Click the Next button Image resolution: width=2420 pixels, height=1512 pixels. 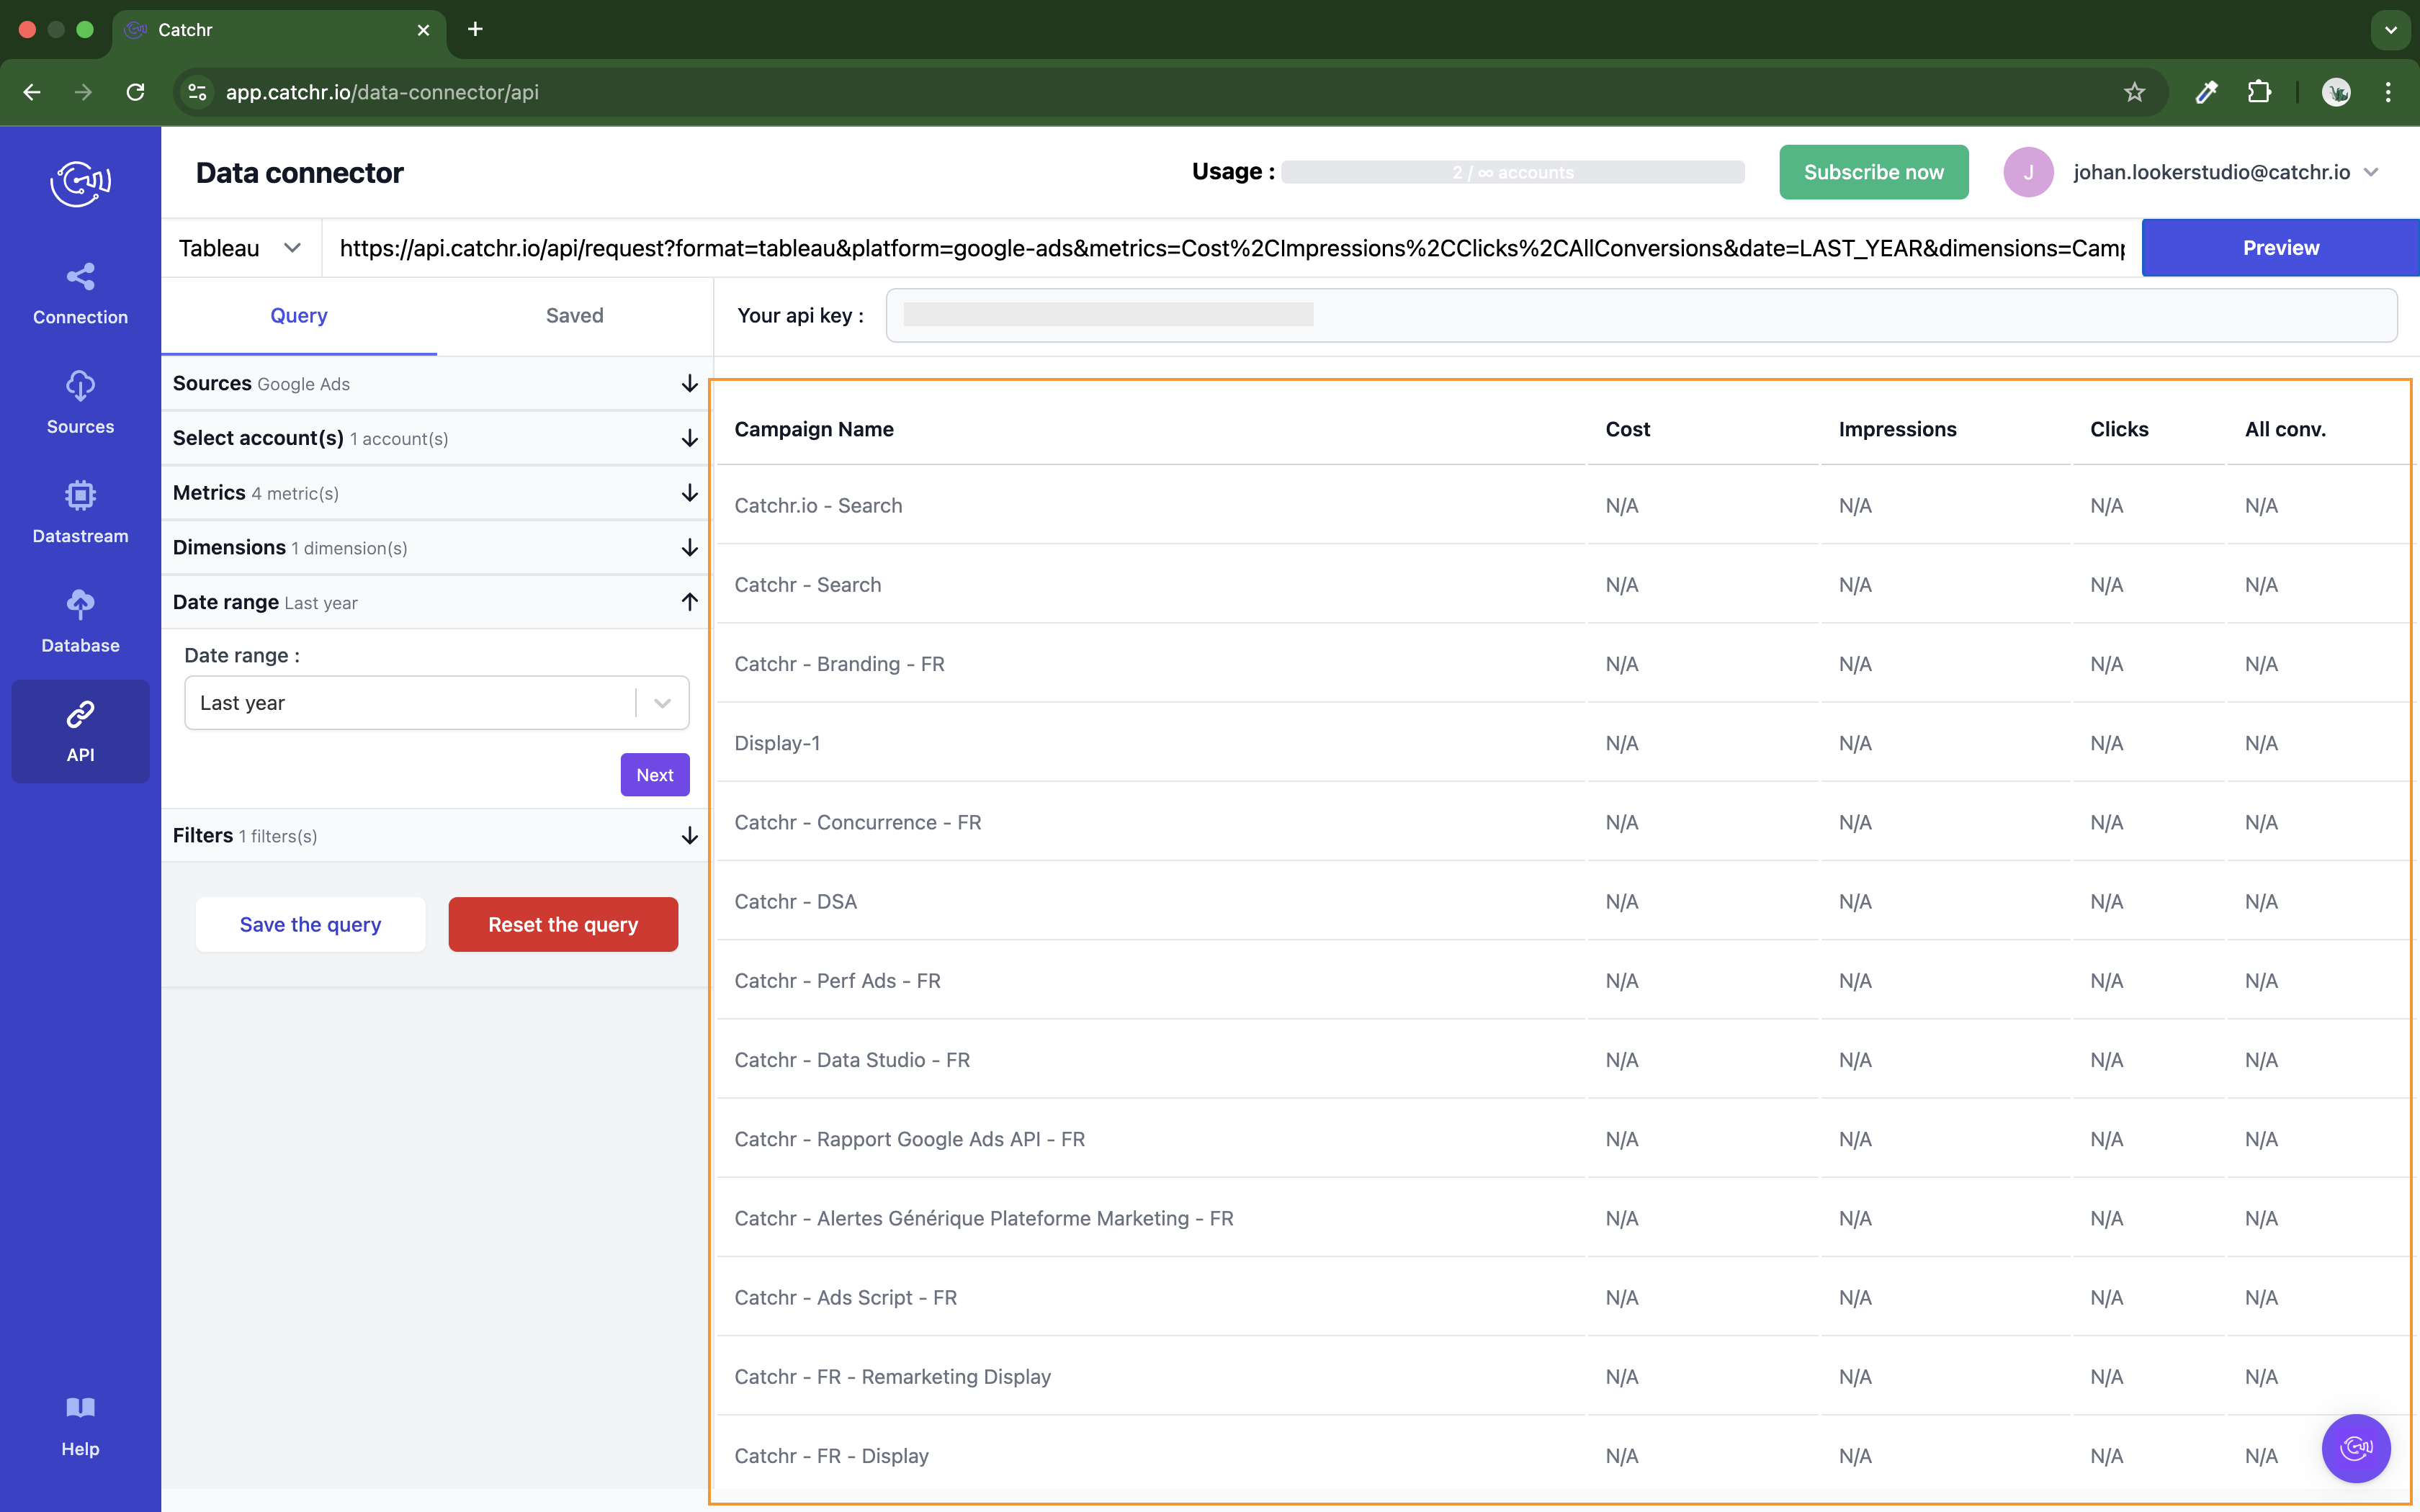[x=655, y=775]
